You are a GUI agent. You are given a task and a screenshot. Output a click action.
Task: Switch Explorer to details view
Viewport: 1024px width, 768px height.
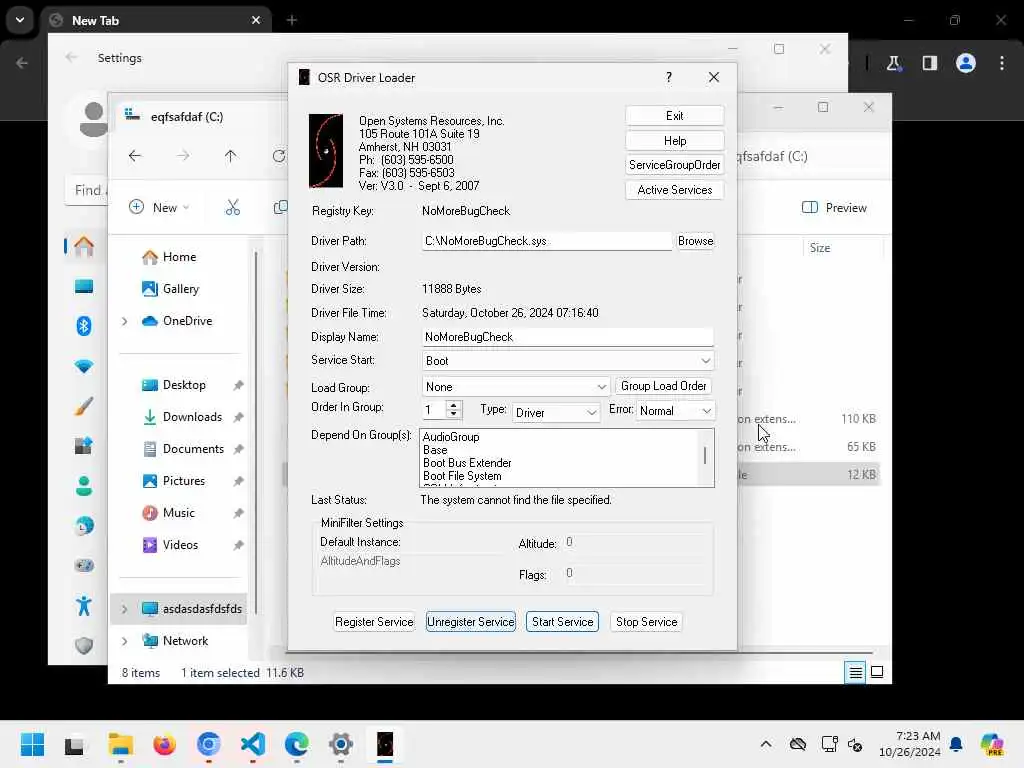(x=856, y=672)
